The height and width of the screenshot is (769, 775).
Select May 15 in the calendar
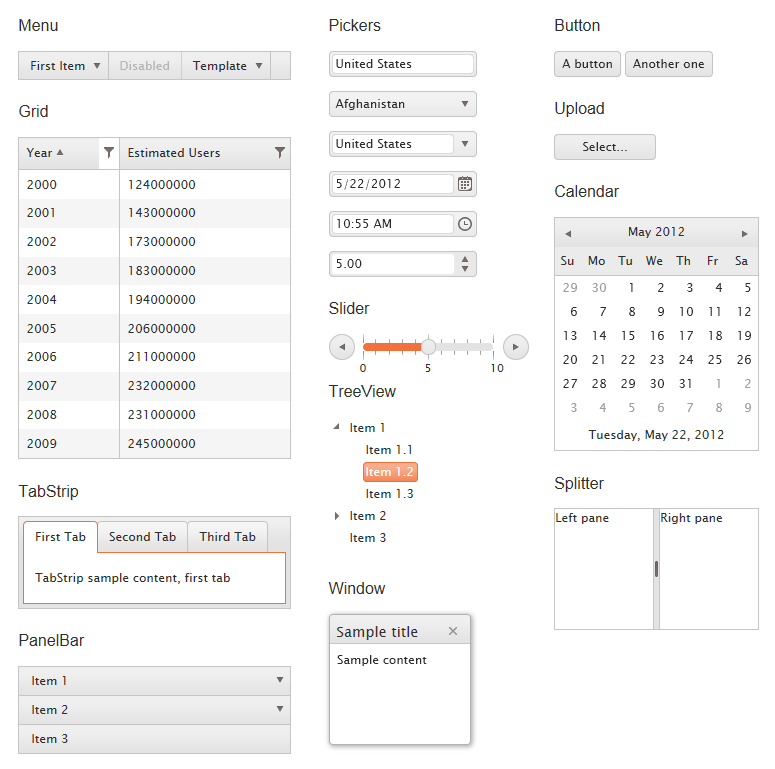click(x=628, y=336)
